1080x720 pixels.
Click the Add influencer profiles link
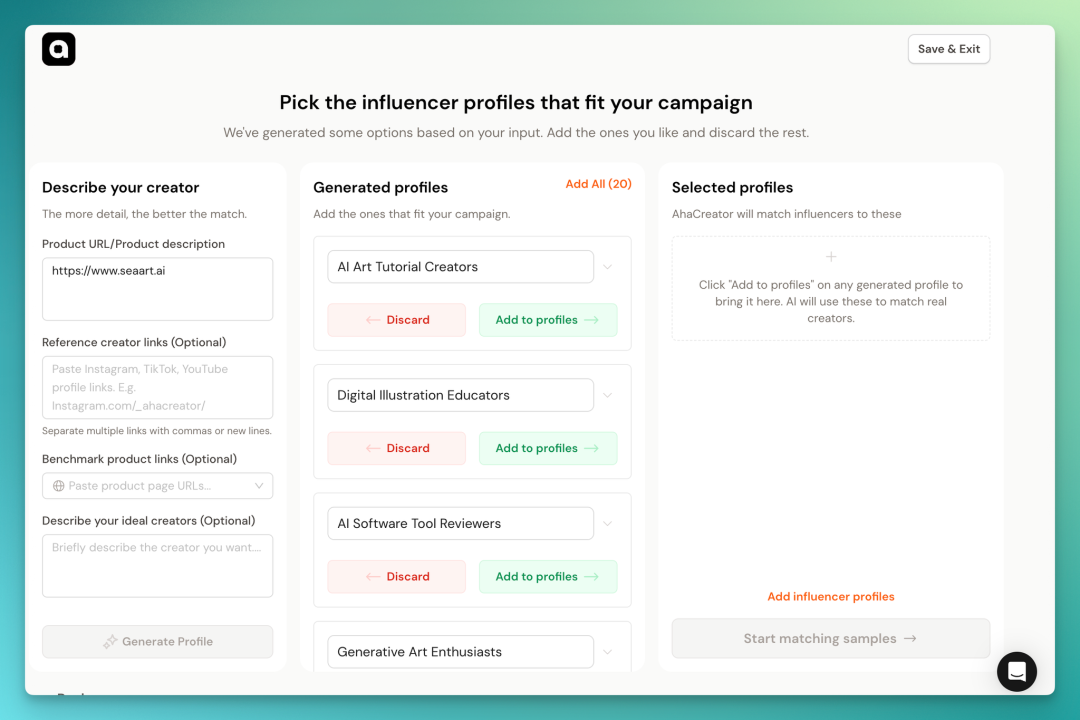(831, 597)
